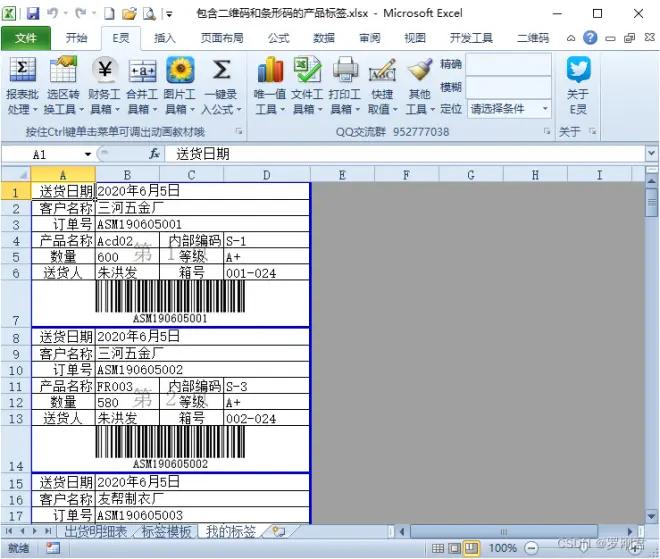Click the fx insert function icon
The image size is (660, 559).
coord(154,154)
